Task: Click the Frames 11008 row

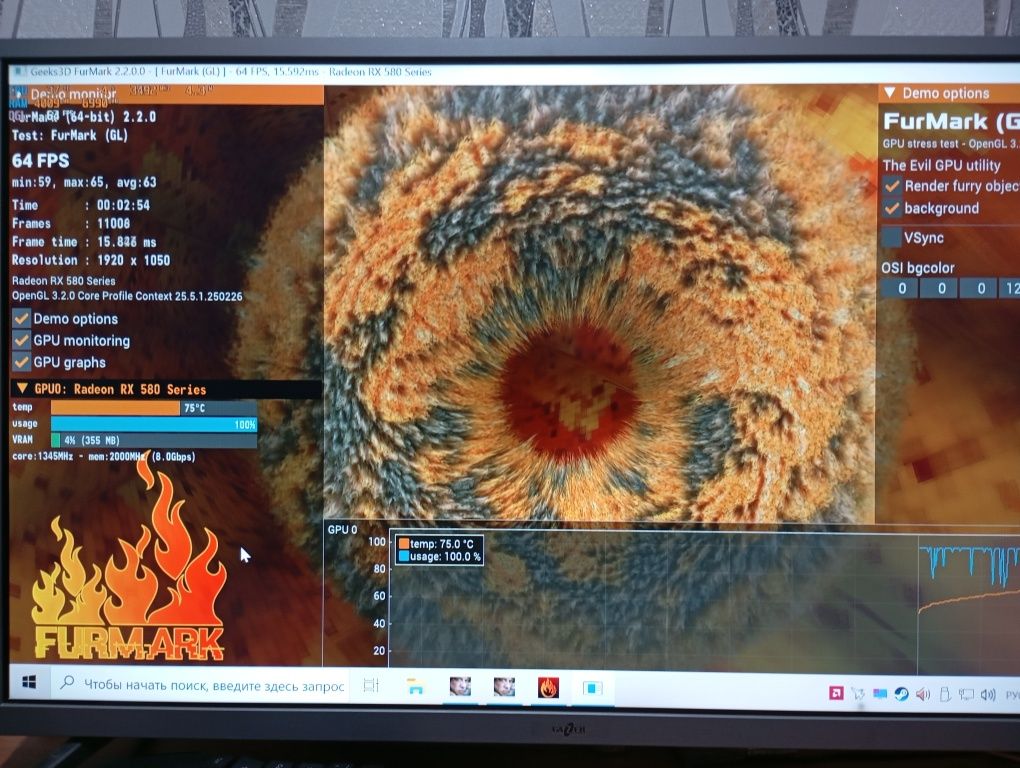Action: (x=71, y=223)
